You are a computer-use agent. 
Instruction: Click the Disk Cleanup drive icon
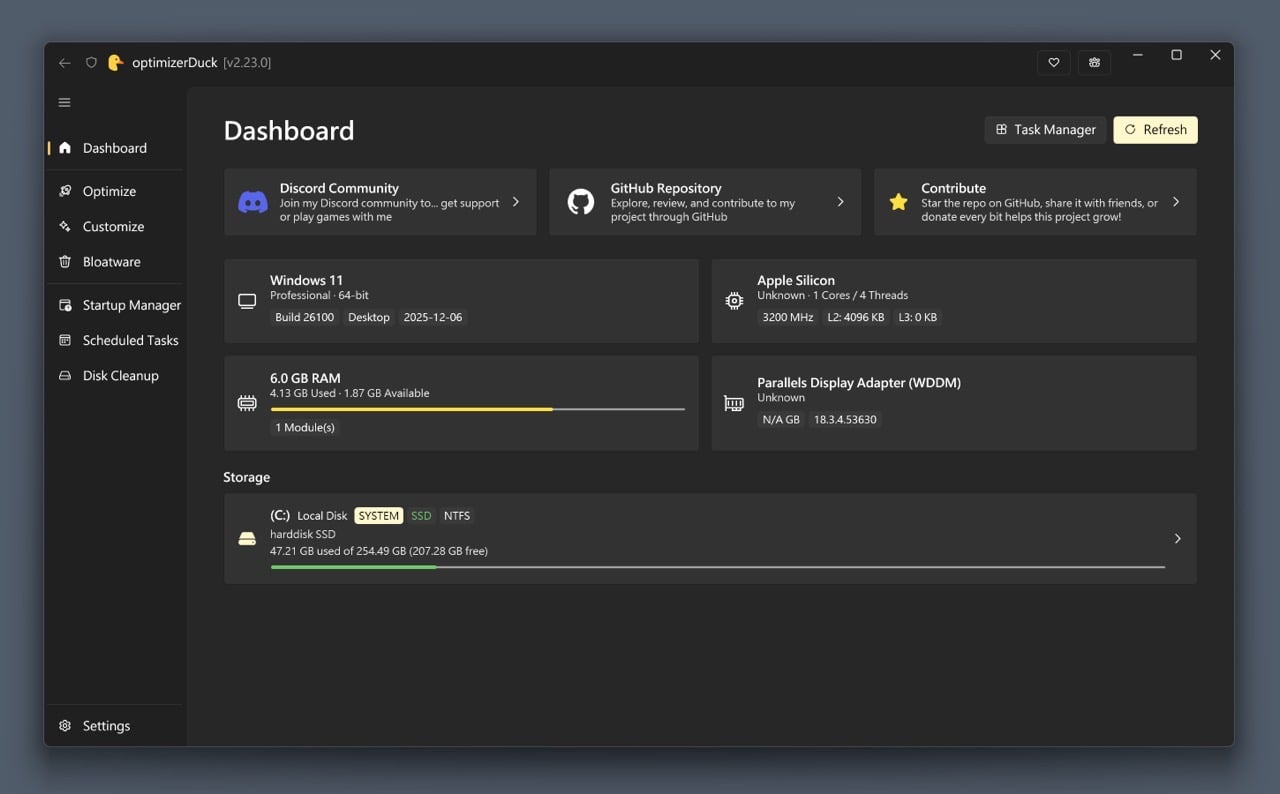pos(65,376)
